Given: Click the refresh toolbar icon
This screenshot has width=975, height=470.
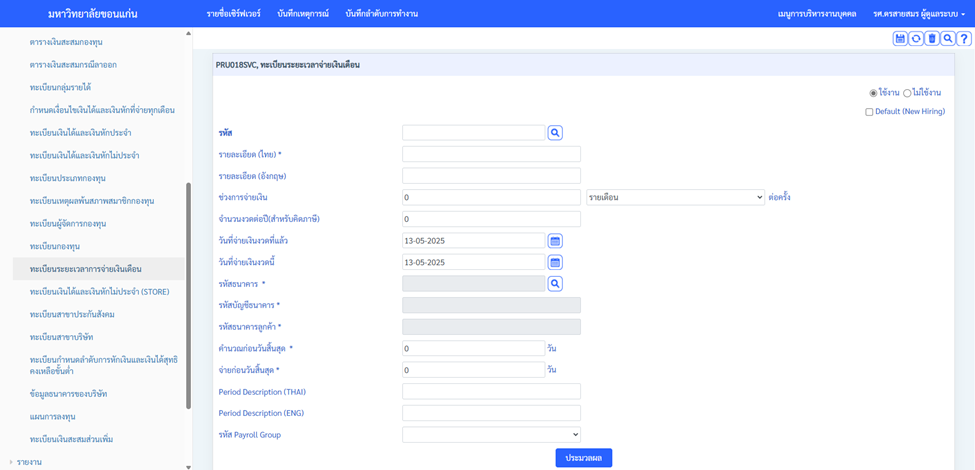Looking at the screenshot, I should click(916, 38).
